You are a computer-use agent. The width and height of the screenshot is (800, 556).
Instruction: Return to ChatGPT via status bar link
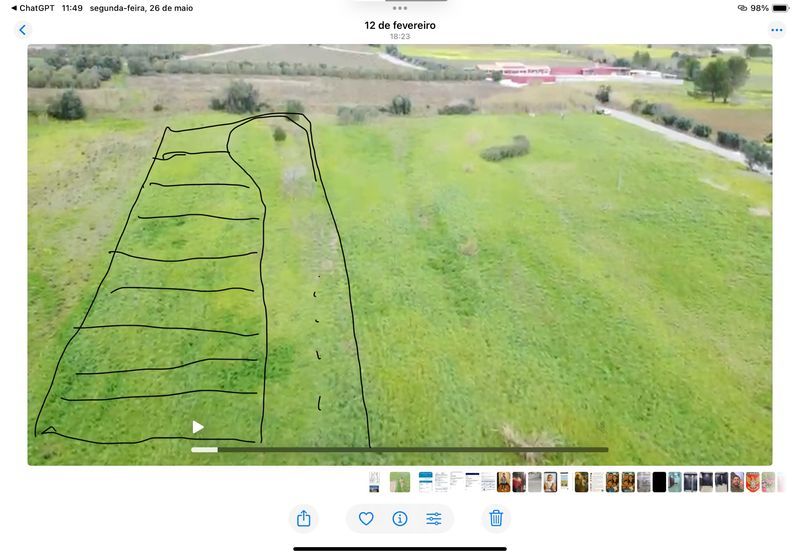[x=33, y=8]
